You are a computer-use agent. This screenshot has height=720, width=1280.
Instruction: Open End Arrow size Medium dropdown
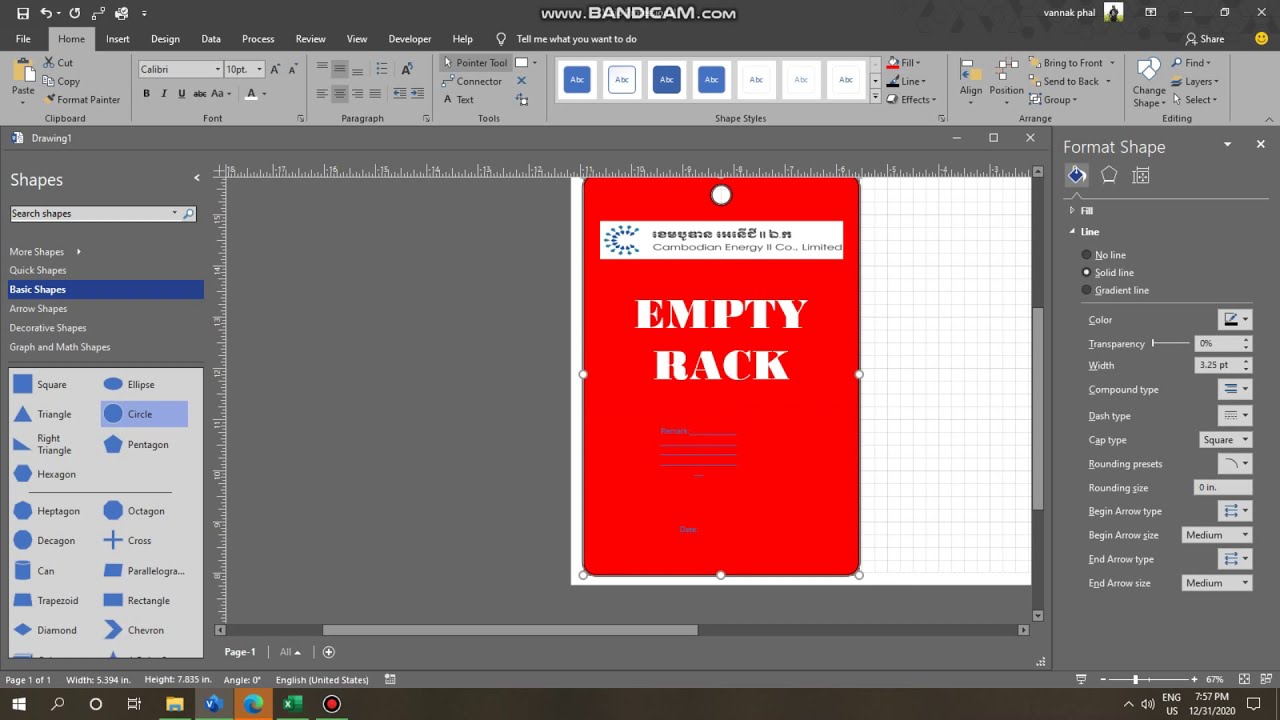point(1217,583)
